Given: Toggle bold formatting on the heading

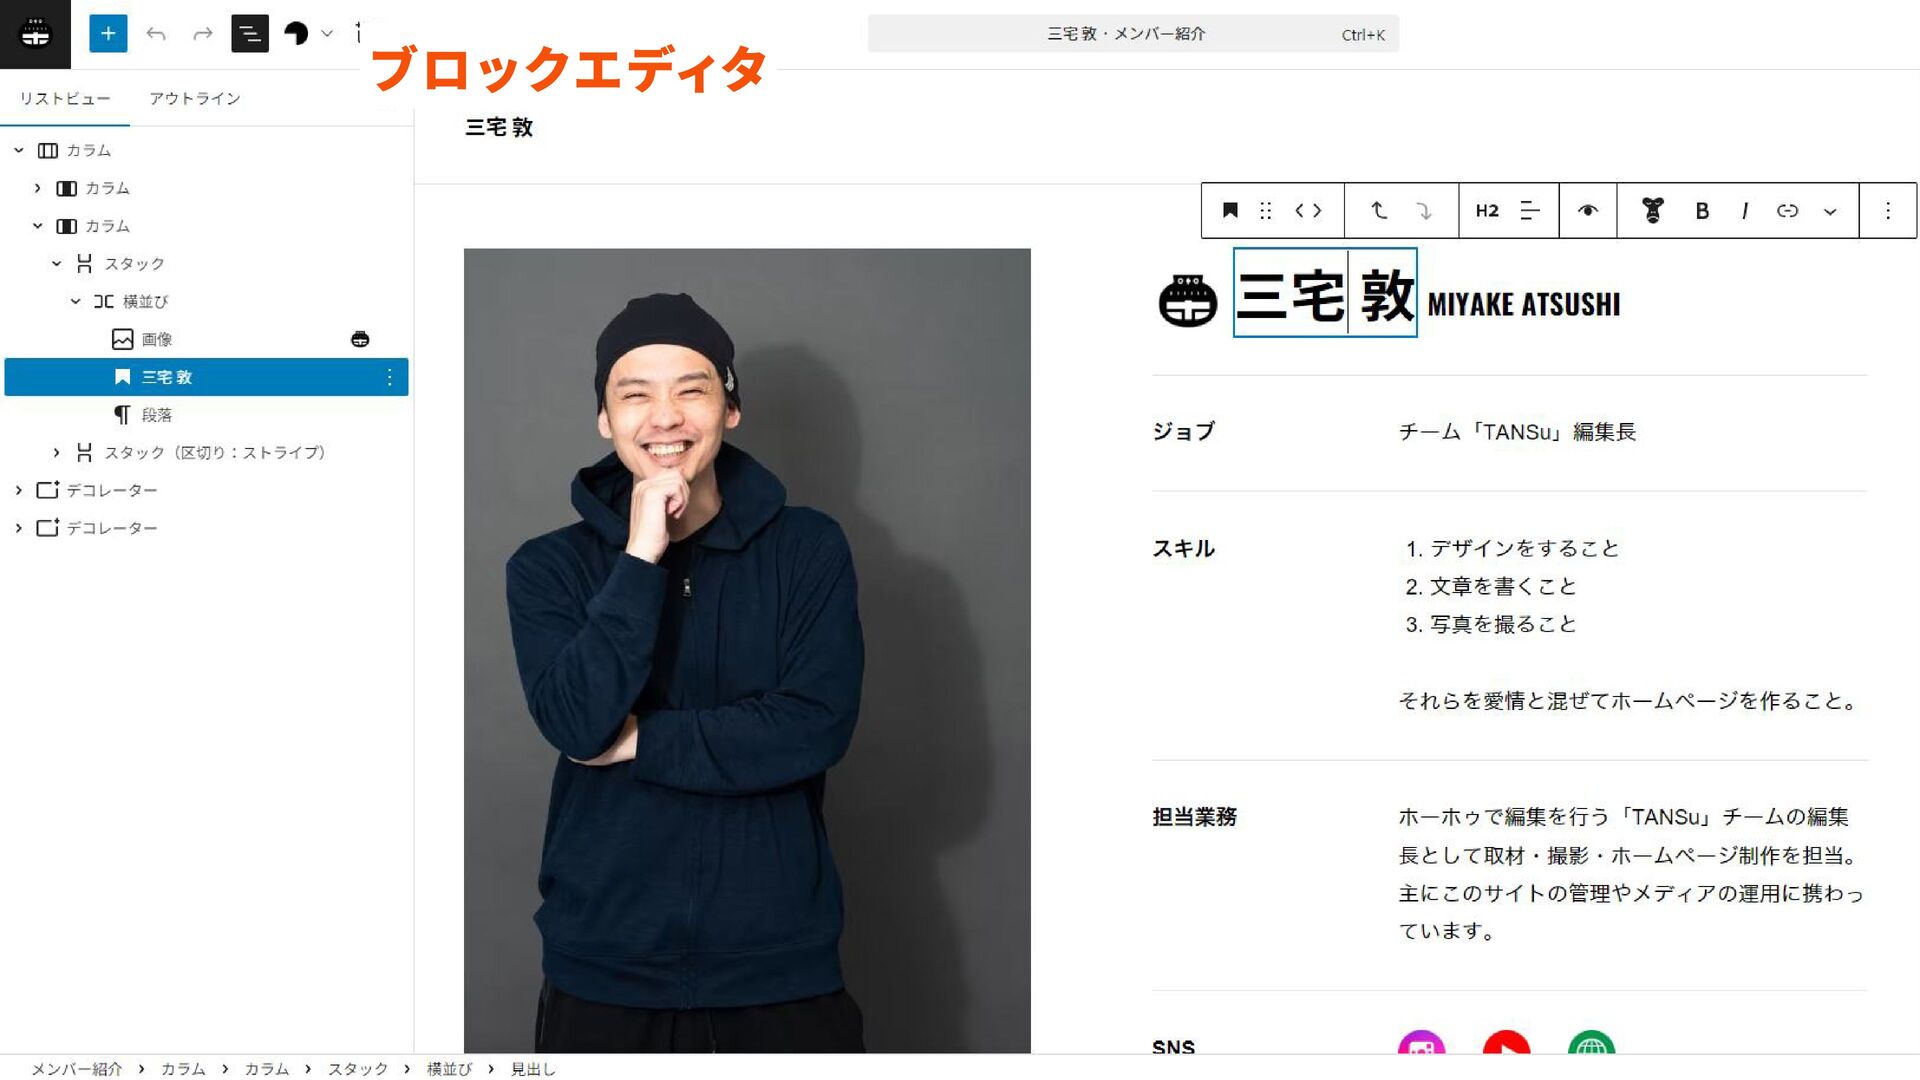Looking at the screenshot, I should click(x=1701, y=211).
